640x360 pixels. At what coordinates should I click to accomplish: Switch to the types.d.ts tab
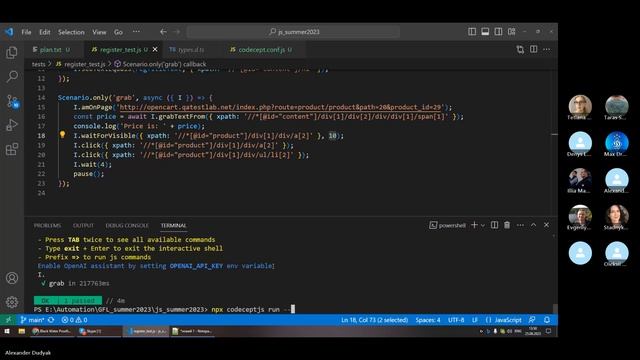tap(191, 49)
